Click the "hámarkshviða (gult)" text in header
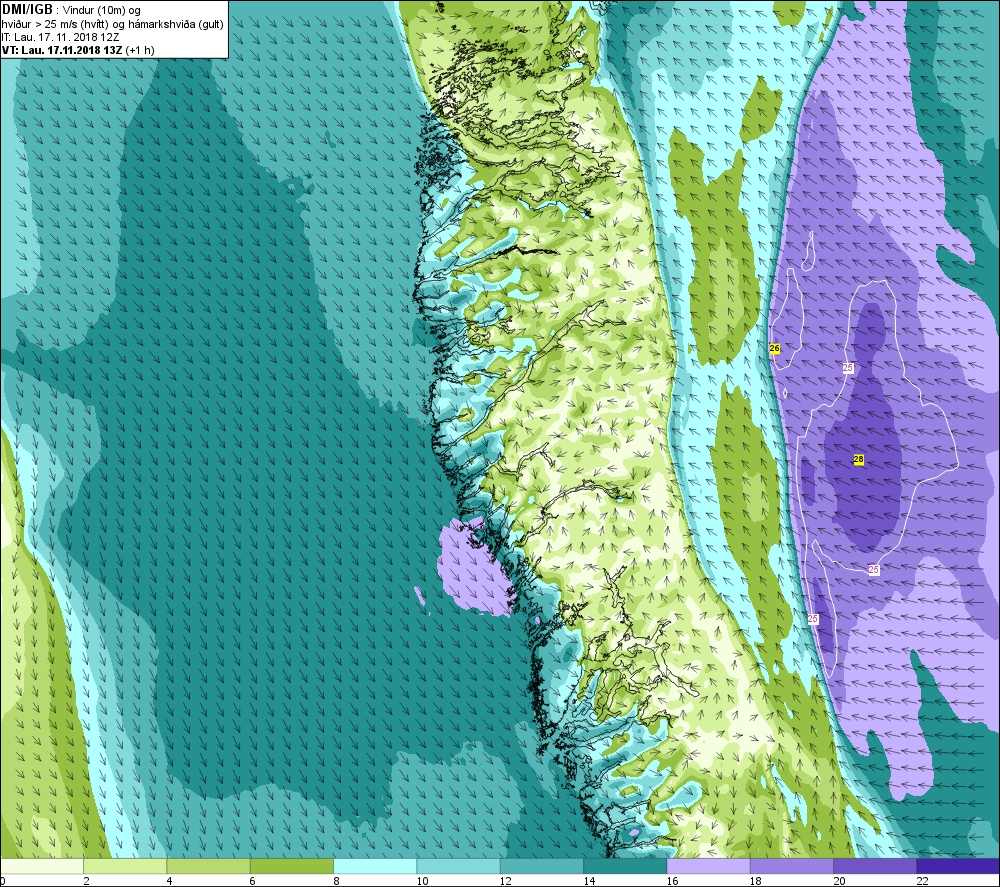This screenshot has width=1000, height=887. point(178,24)
